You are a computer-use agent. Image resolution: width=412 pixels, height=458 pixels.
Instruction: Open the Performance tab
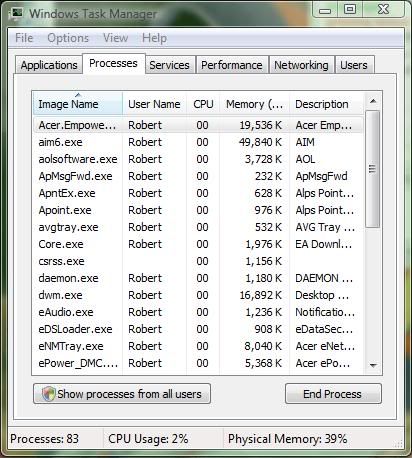tap(232, 65)
